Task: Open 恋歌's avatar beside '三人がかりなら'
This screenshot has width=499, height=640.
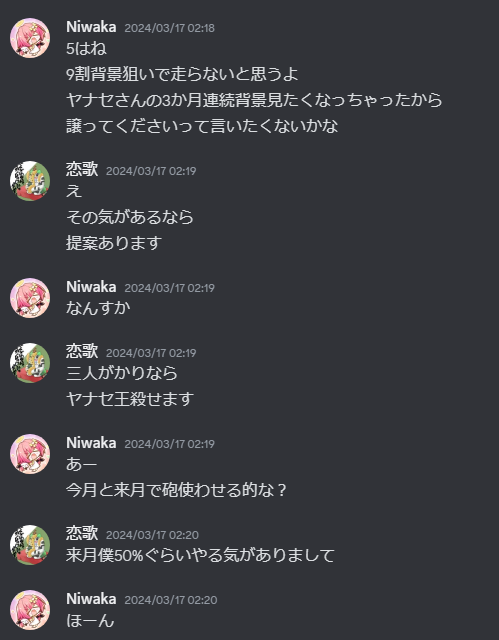Action: coord(30,363)
